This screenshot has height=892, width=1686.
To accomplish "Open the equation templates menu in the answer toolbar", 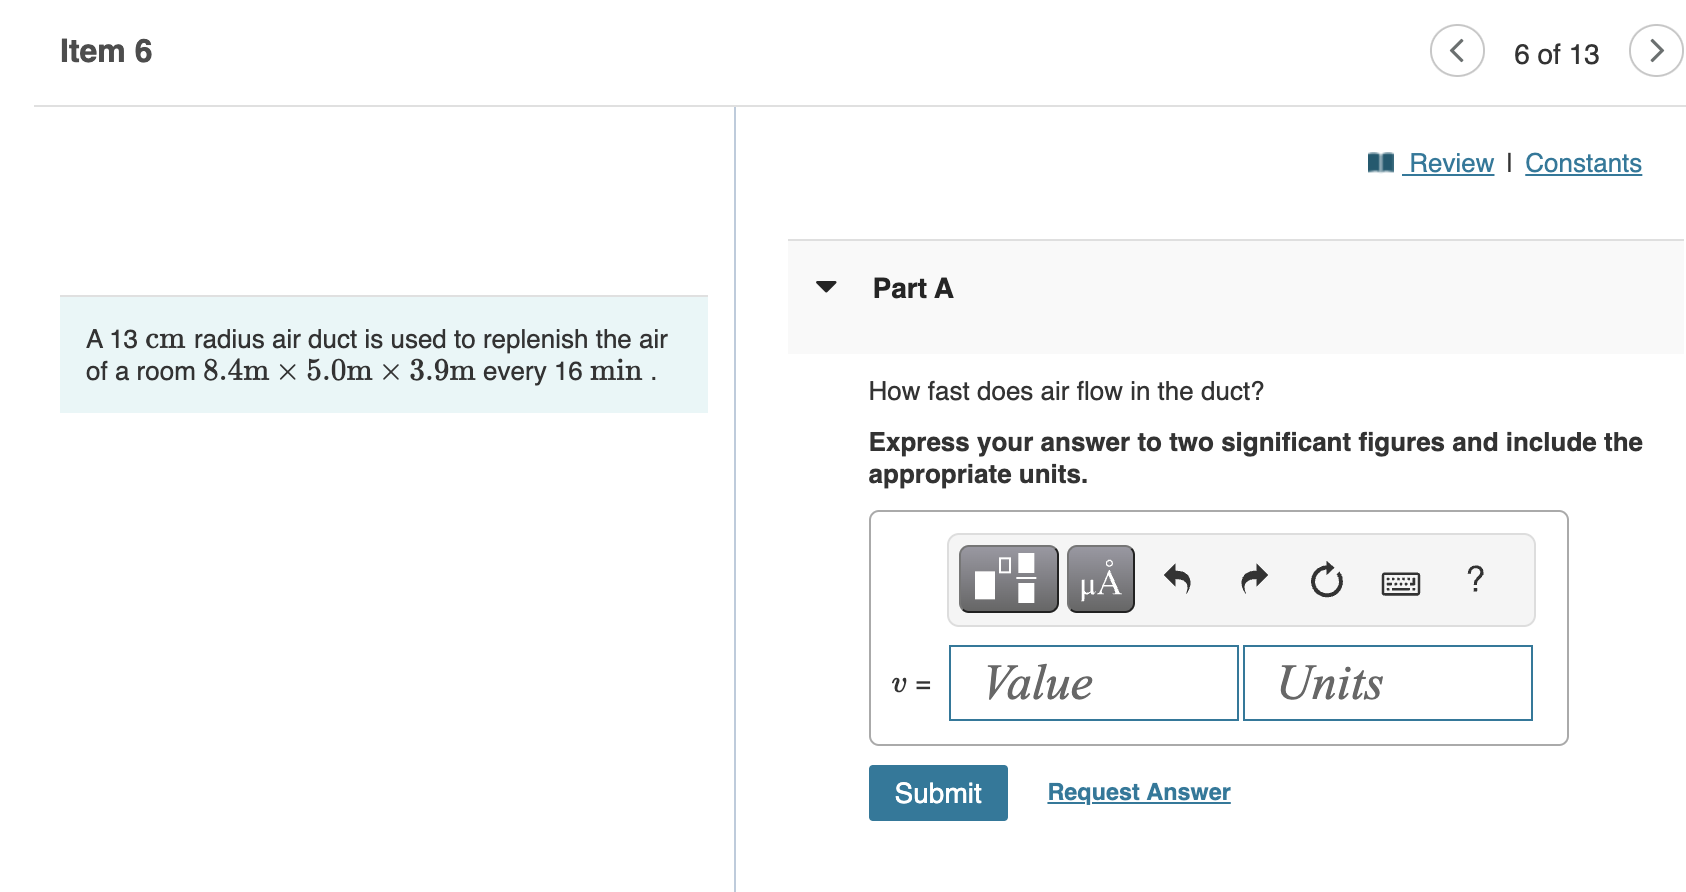I will [x=1007, y=578].
